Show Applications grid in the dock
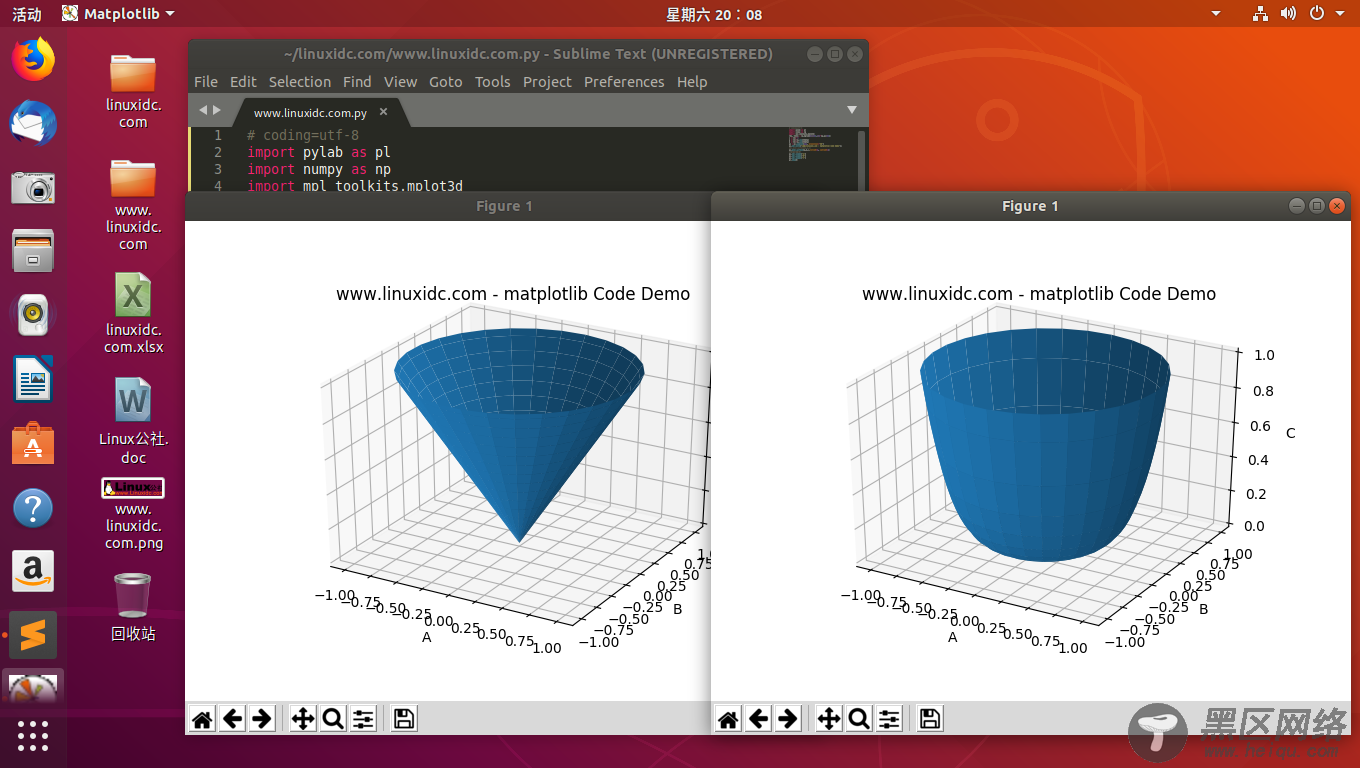Image resolution: width=1360 pixels, height=768 pixels. coord(33,736)
